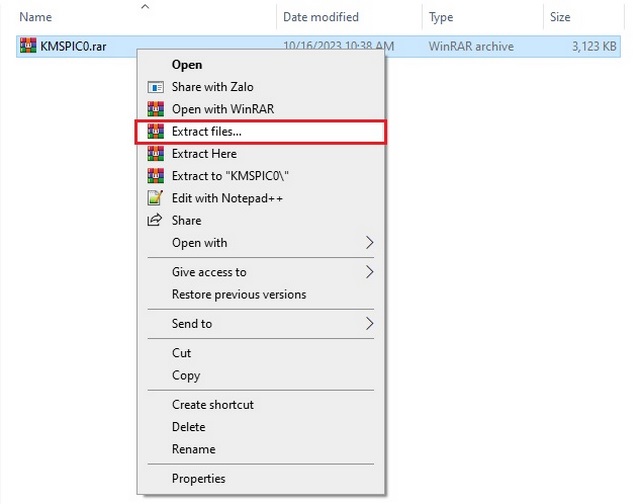Choose Delete from the context menu

(x=189, y=427)
